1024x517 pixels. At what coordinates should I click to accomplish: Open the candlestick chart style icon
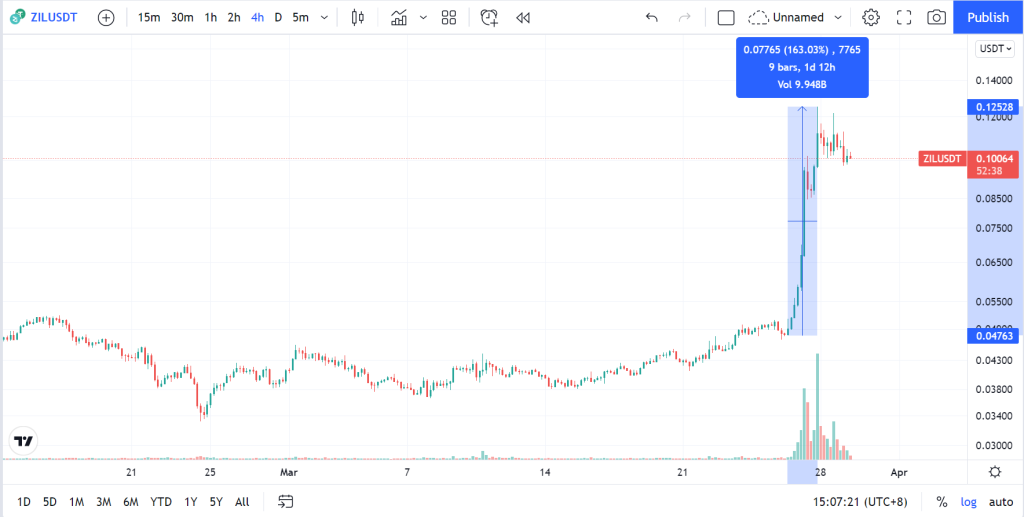pos(357,18)
